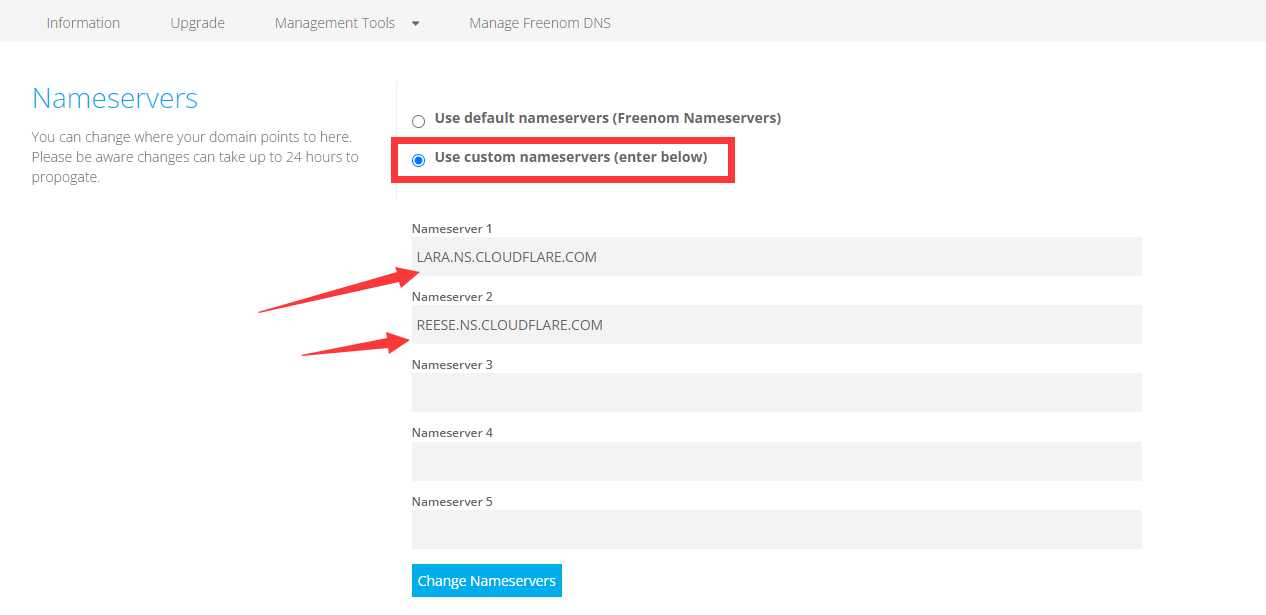Click the 'Nameserver 3' field label

pyautogui.click(x=452, y=365)
